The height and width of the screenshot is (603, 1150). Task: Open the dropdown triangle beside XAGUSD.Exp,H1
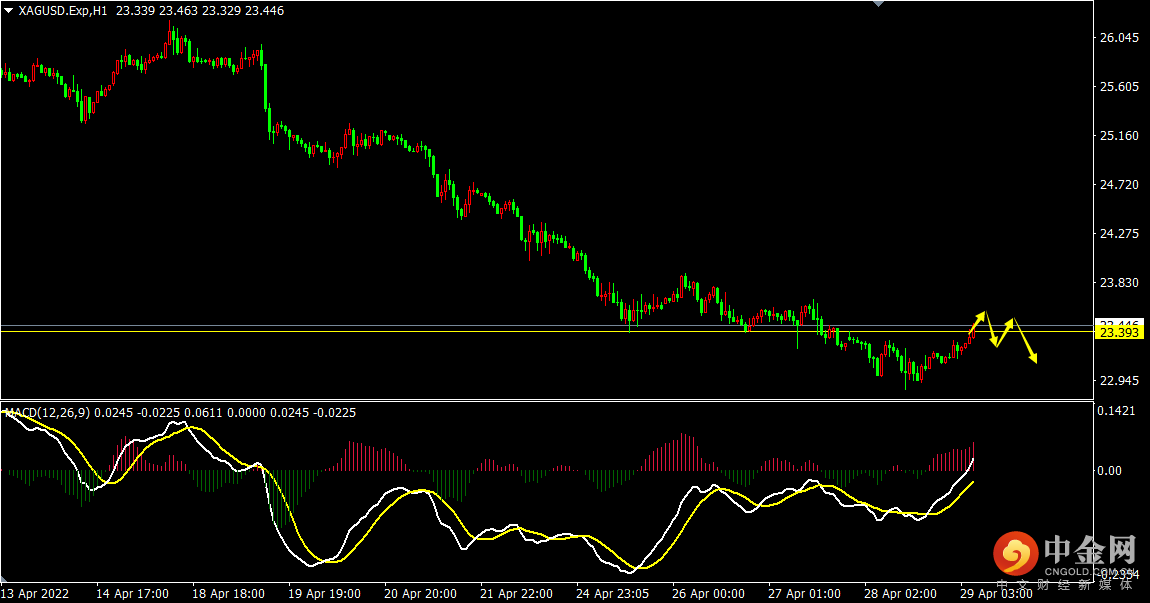point(8,11)
